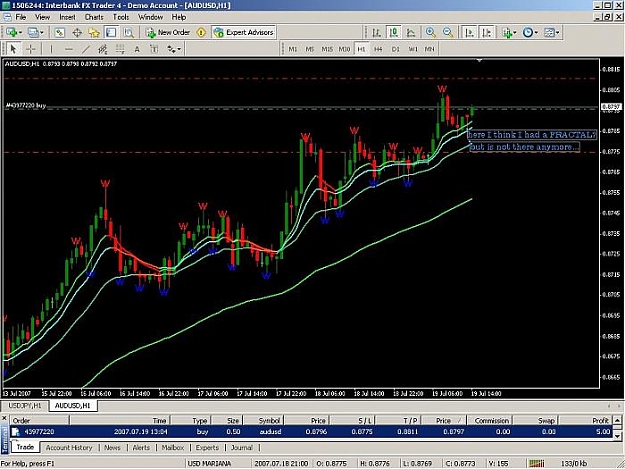
Task: Open the Window menu
Action: click(x=150, y=17)
